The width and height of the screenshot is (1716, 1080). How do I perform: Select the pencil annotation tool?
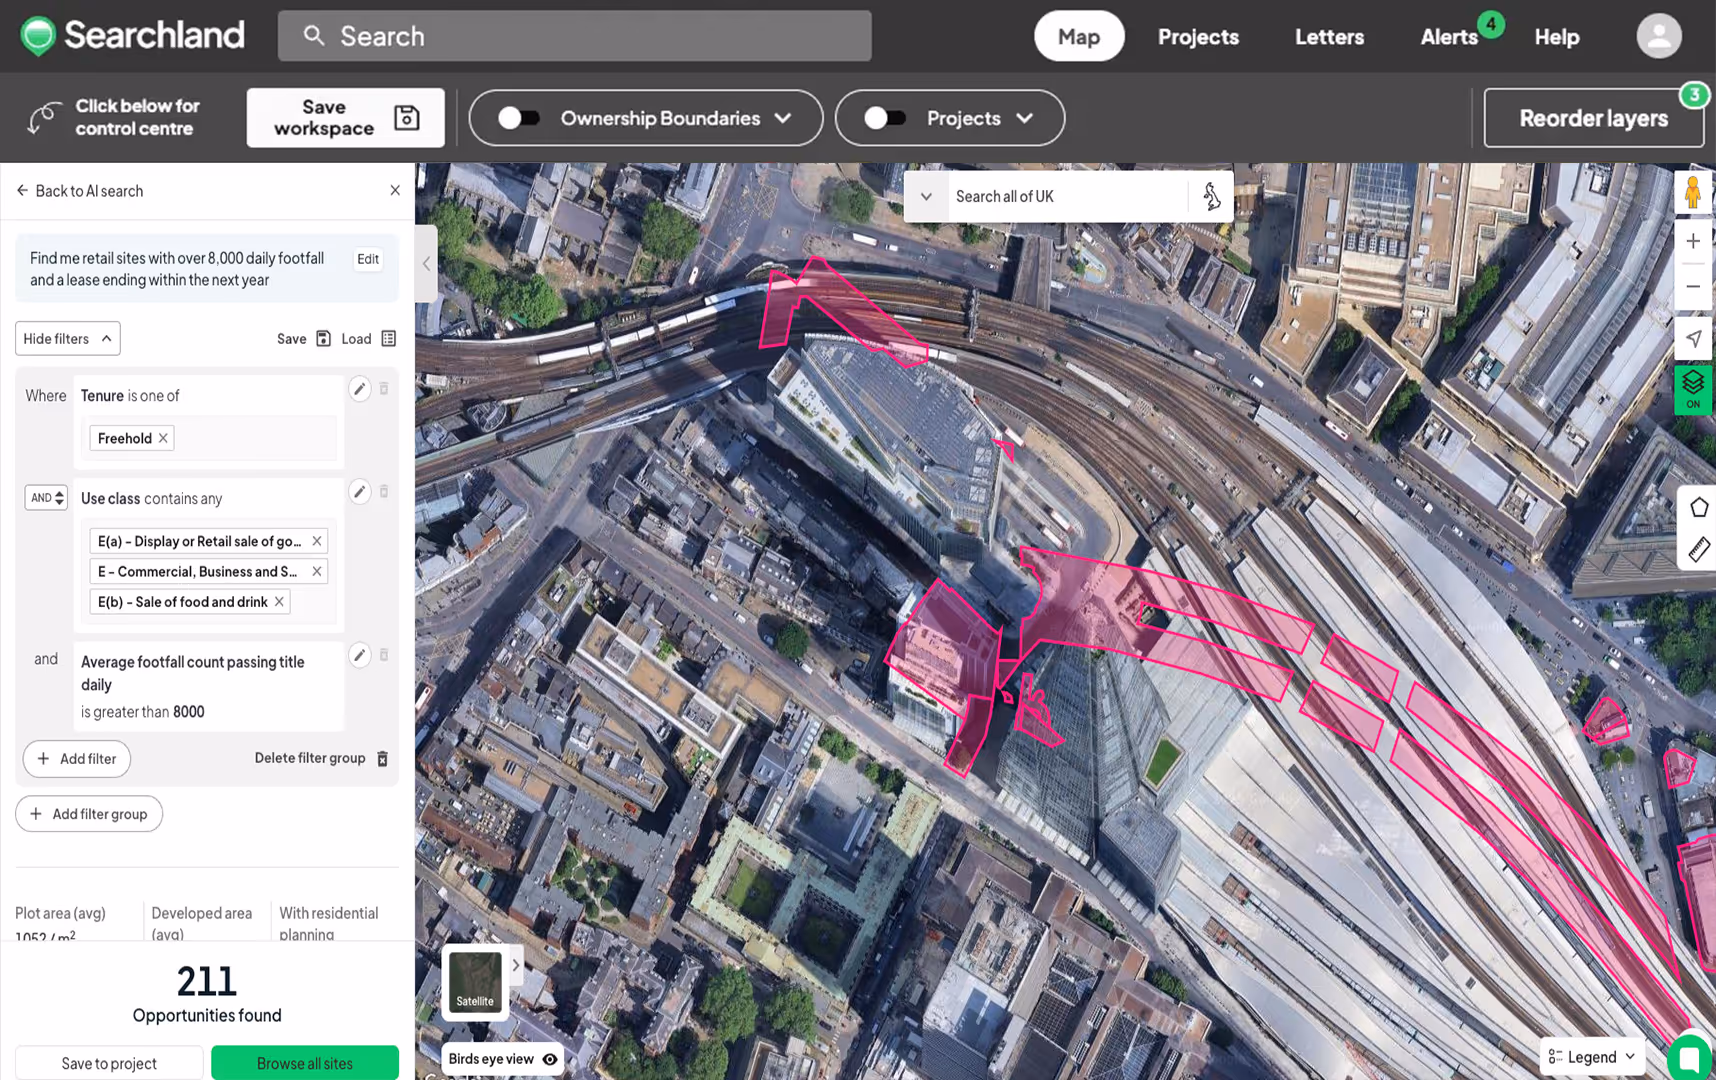(1699, 549)
